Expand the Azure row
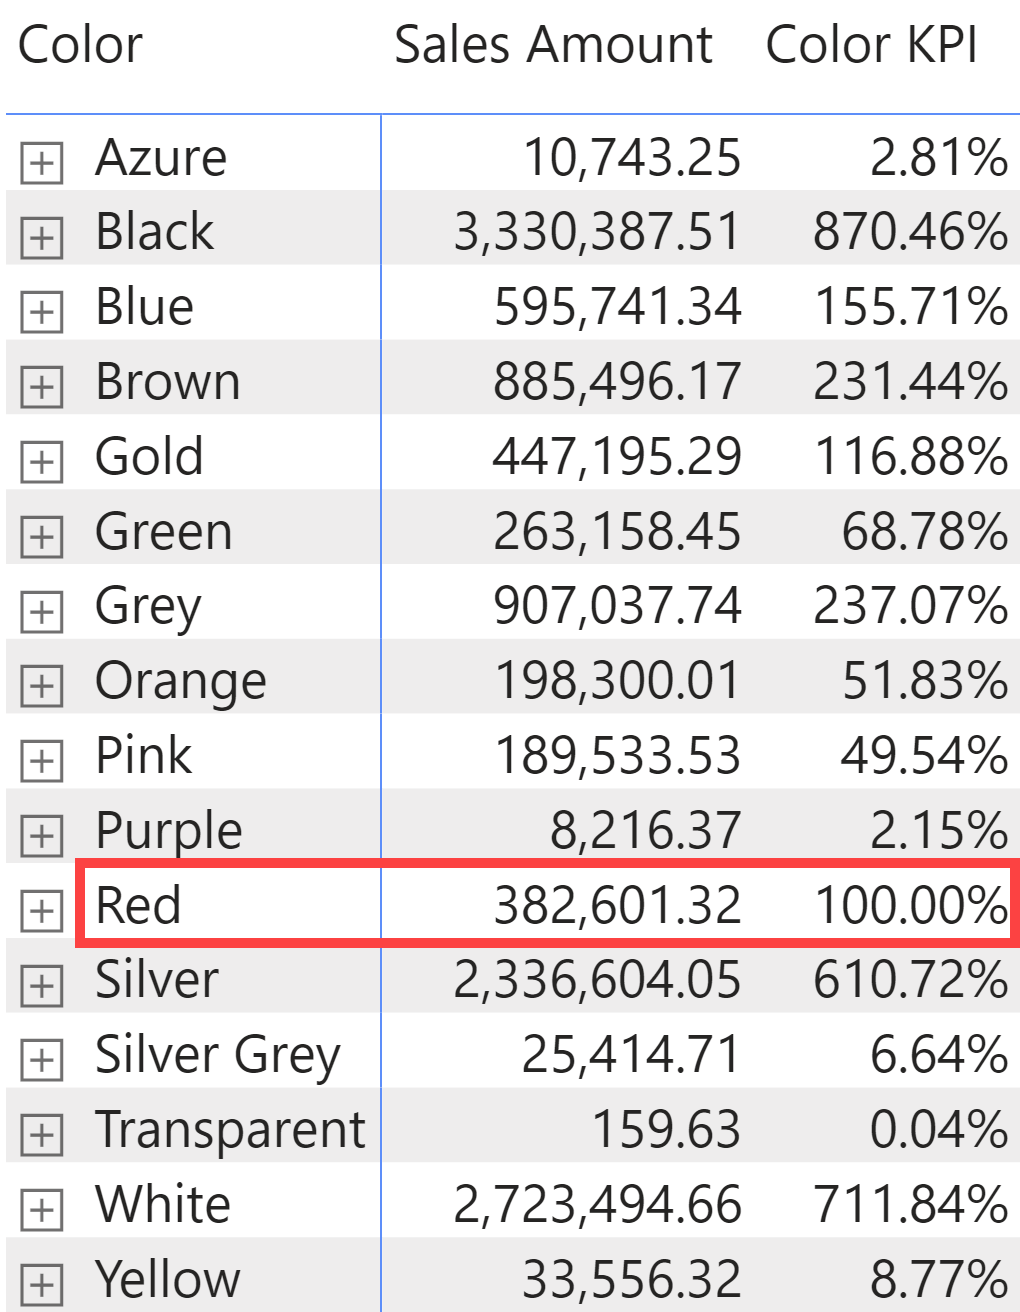The width and height of the screenshot is (1020, 1312). pyautogui.click(x=41, y=161)
